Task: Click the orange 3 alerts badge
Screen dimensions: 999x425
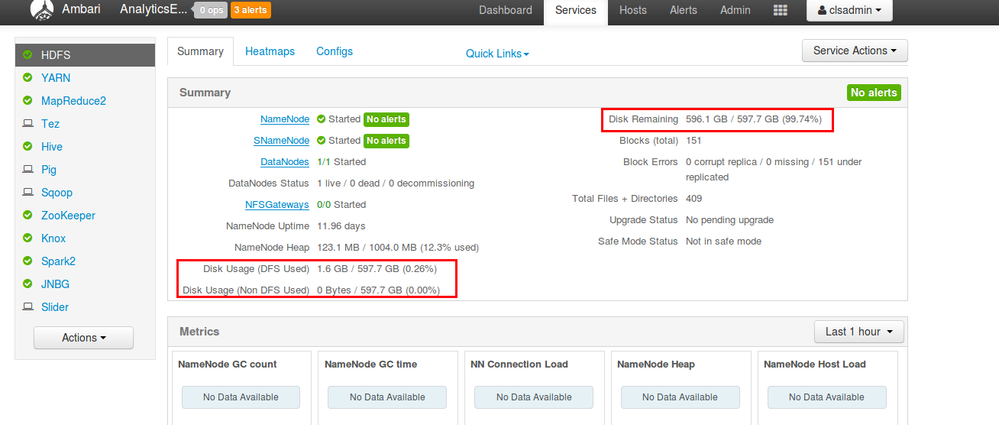Action: click(x=250, y=10)
